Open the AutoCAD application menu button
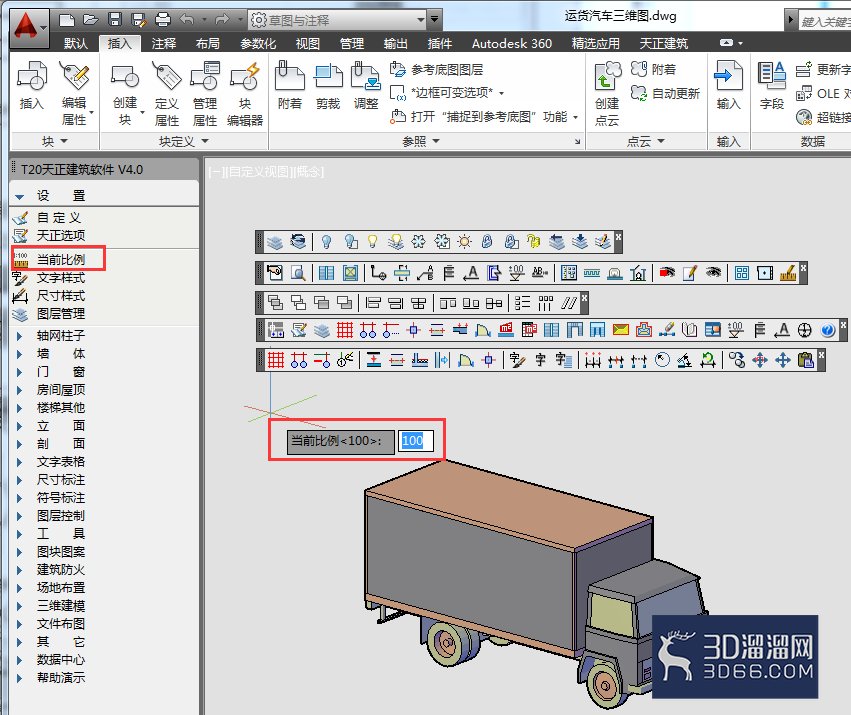This screenshot has height=715, width=851. point(28,26)
